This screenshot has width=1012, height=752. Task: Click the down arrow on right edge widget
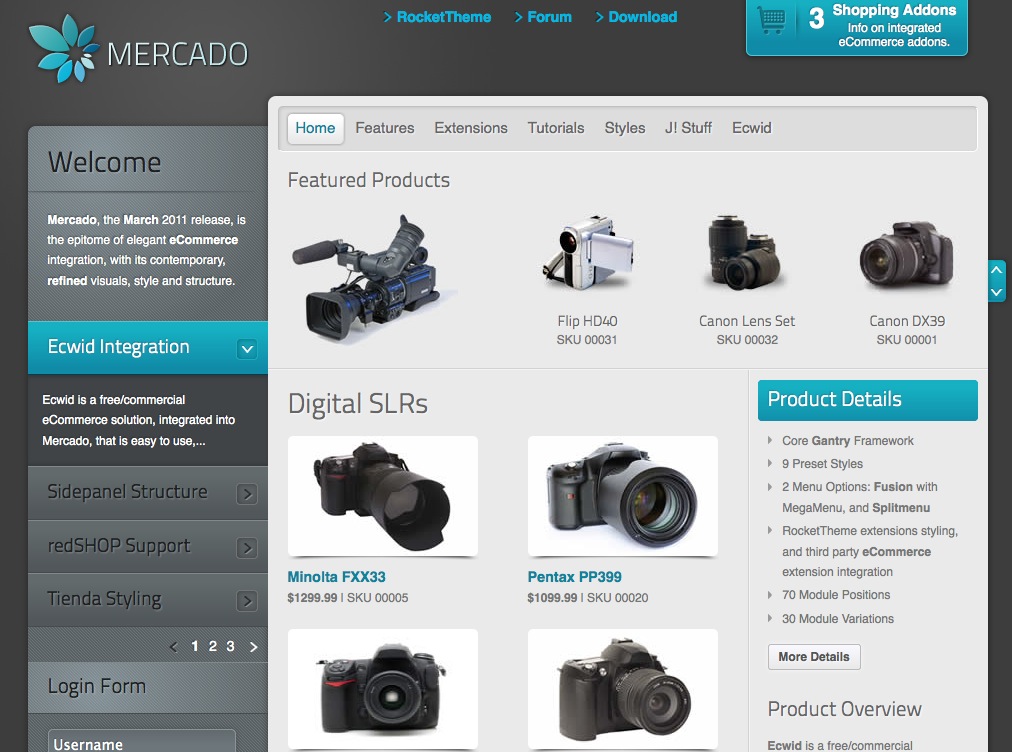click(x=996, y=292)
